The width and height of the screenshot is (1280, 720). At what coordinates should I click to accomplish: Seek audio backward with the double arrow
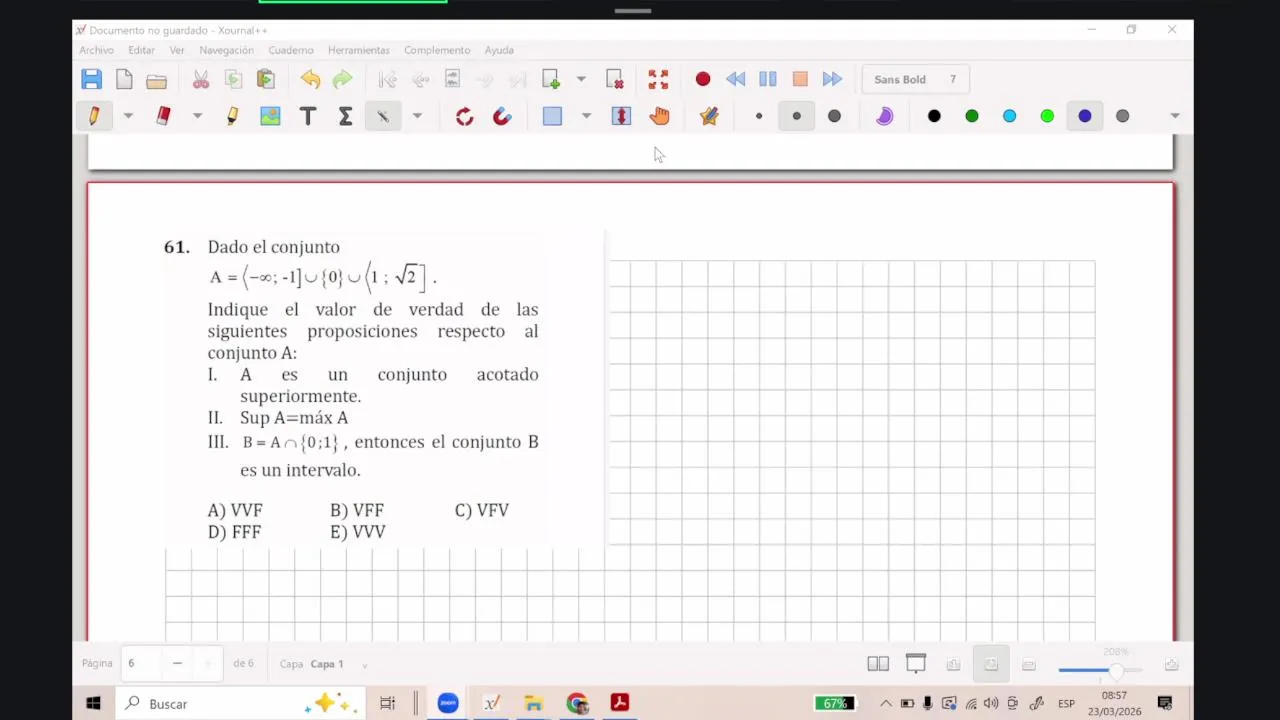point(735,79)
